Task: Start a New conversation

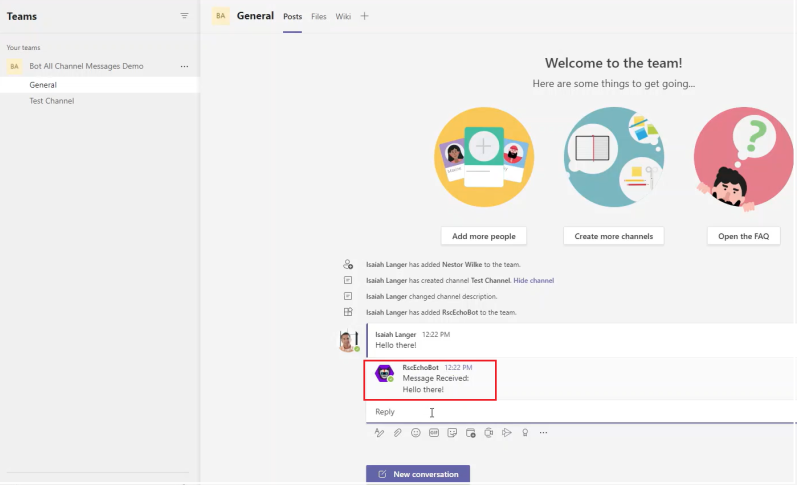Action: (418, 474)
